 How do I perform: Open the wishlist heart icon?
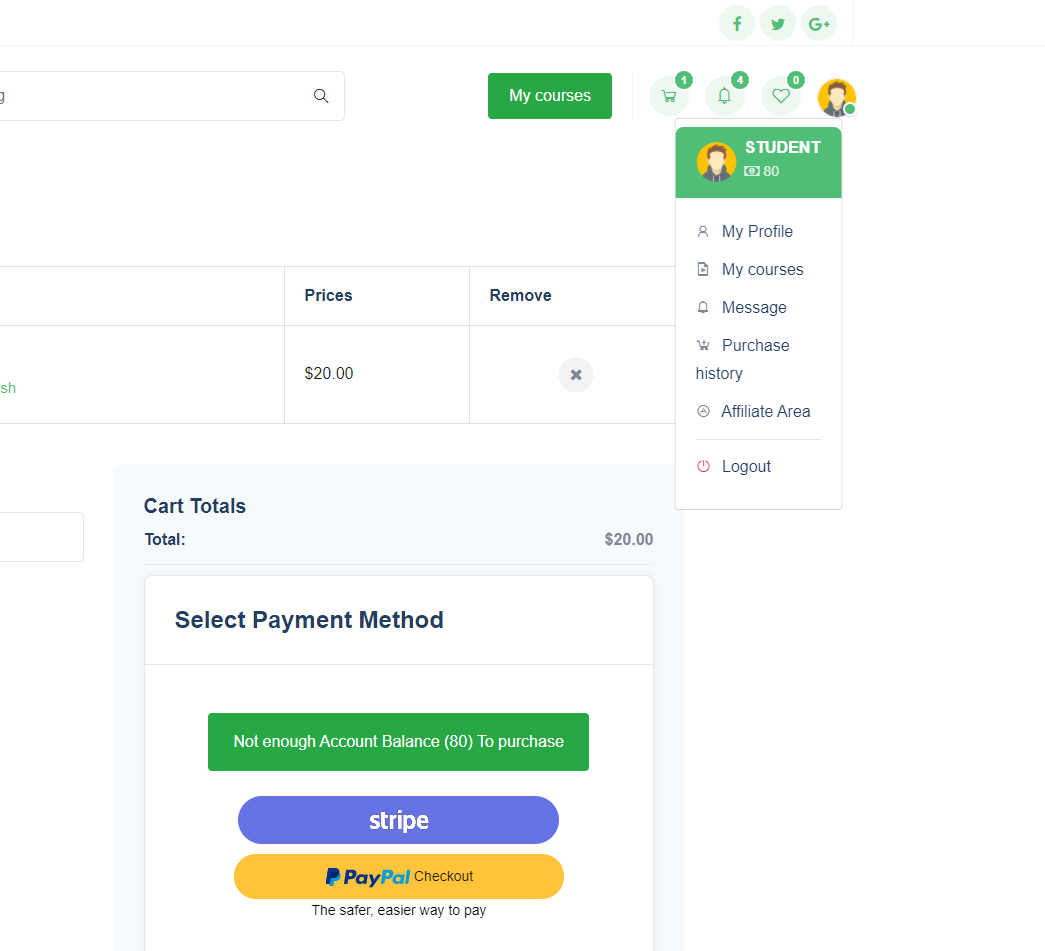781,96
